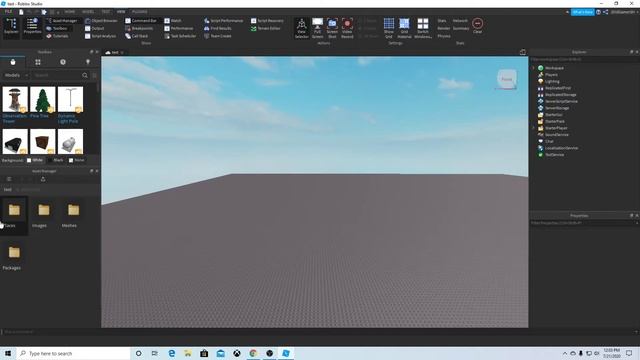Open the Models category dropdown
This screenshot has width=640, height=360.
click(15, 76)
